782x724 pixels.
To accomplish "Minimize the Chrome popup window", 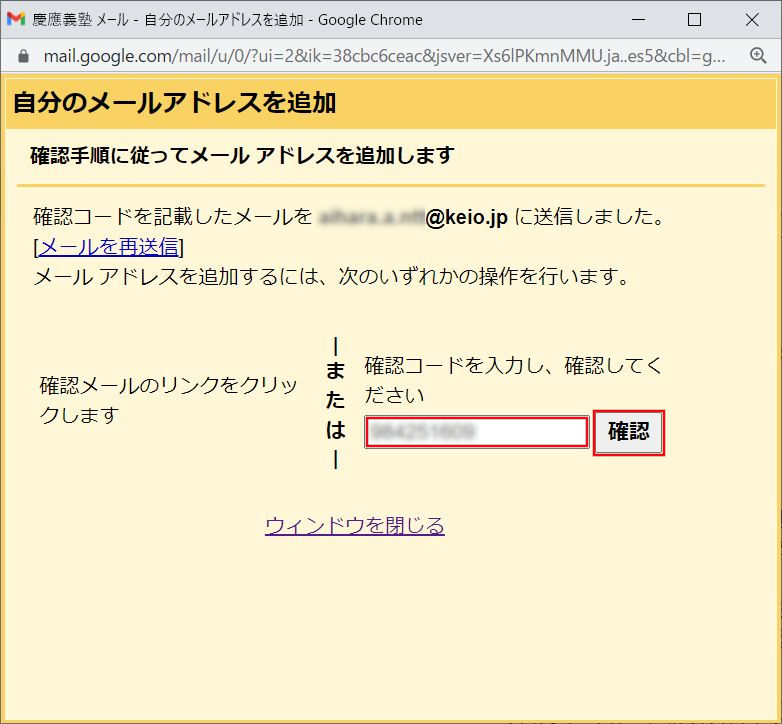I will [x=640, y=20].
